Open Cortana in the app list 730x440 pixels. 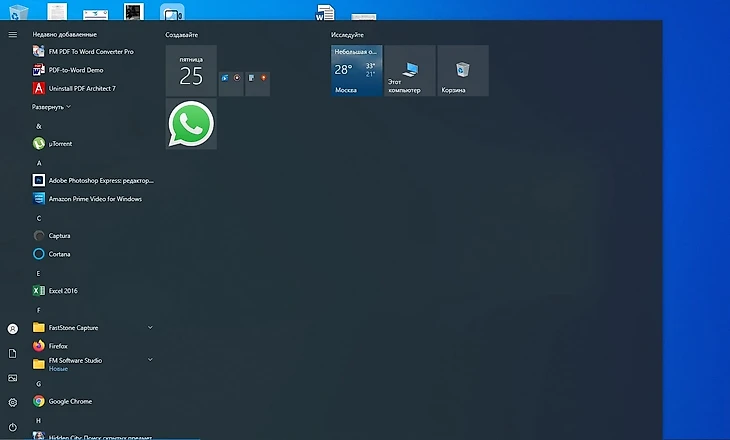pyautogui.click(x=59, y=254)
